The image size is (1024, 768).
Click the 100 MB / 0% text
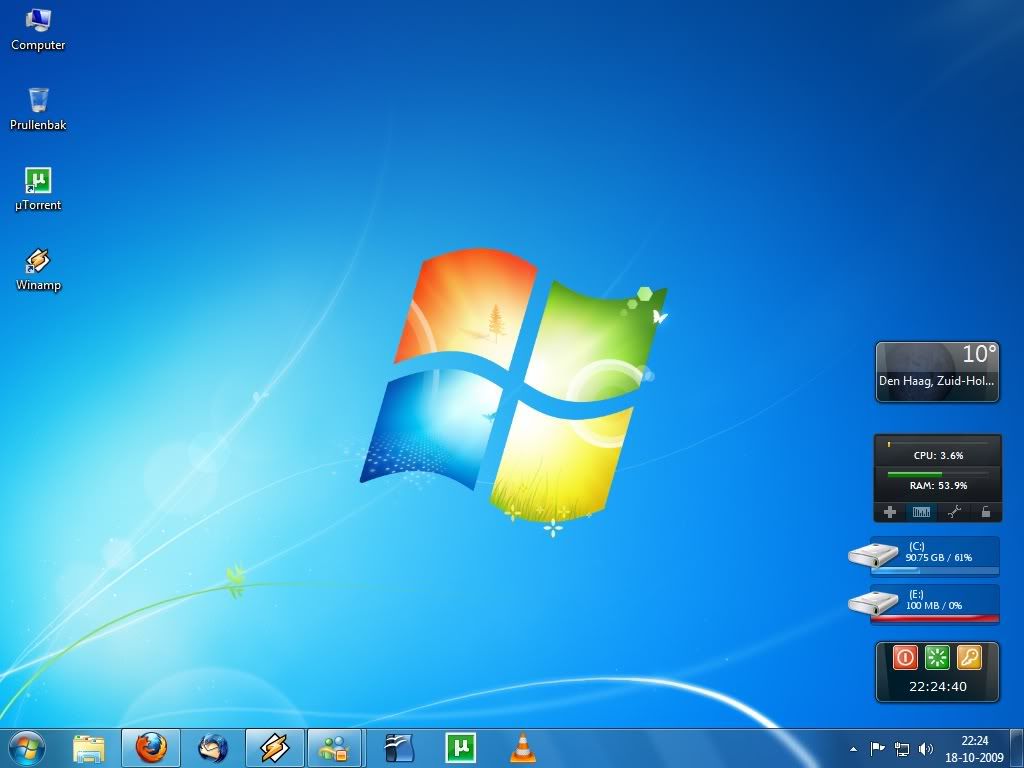[934, 606]
